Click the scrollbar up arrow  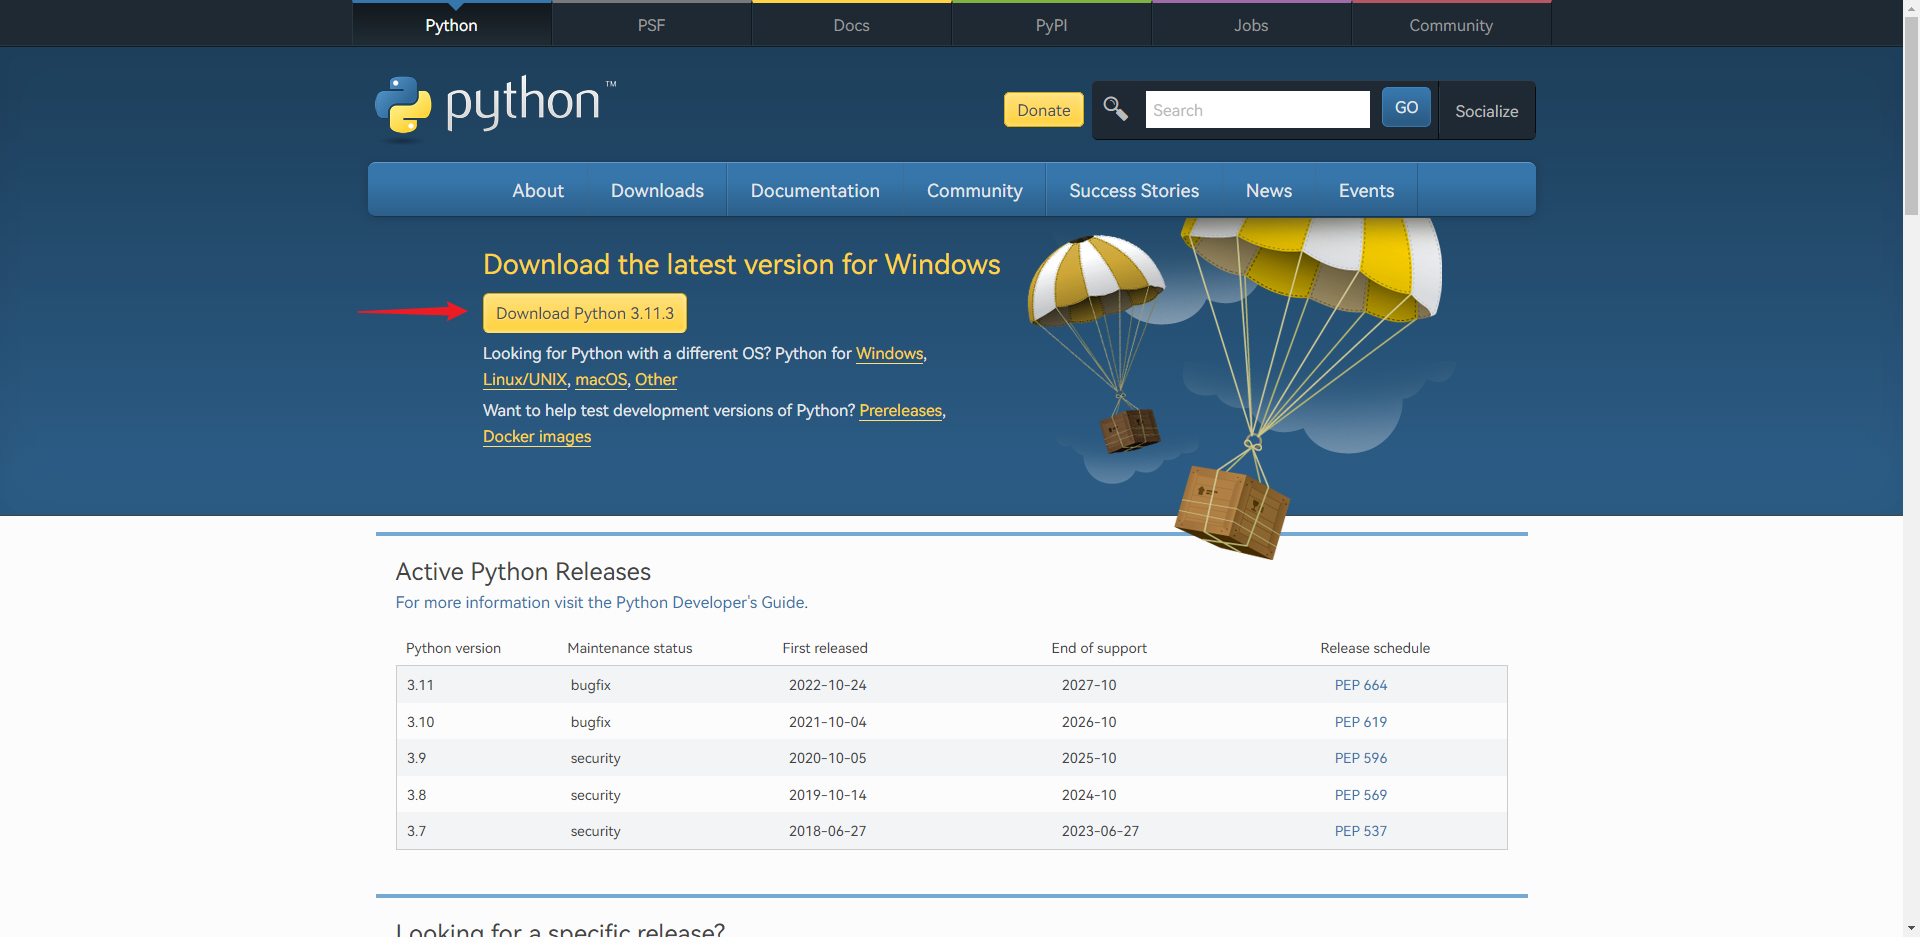[x=1911, y=8]
